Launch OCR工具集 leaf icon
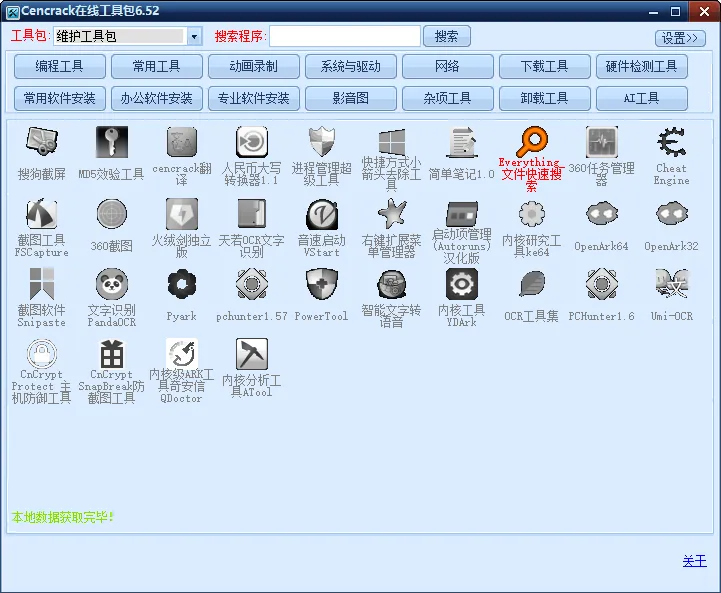The image size is (721, 593). click(532, 284)
